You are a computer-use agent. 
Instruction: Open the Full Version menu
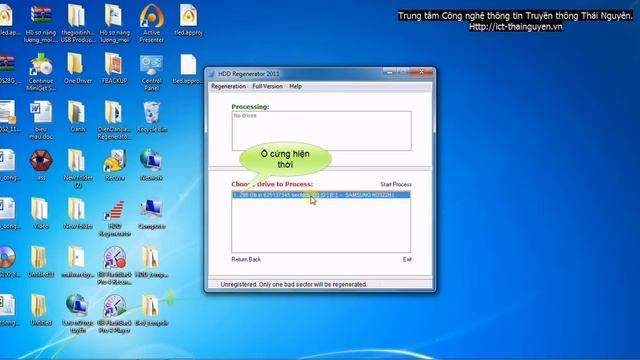(x=267, y=87)
